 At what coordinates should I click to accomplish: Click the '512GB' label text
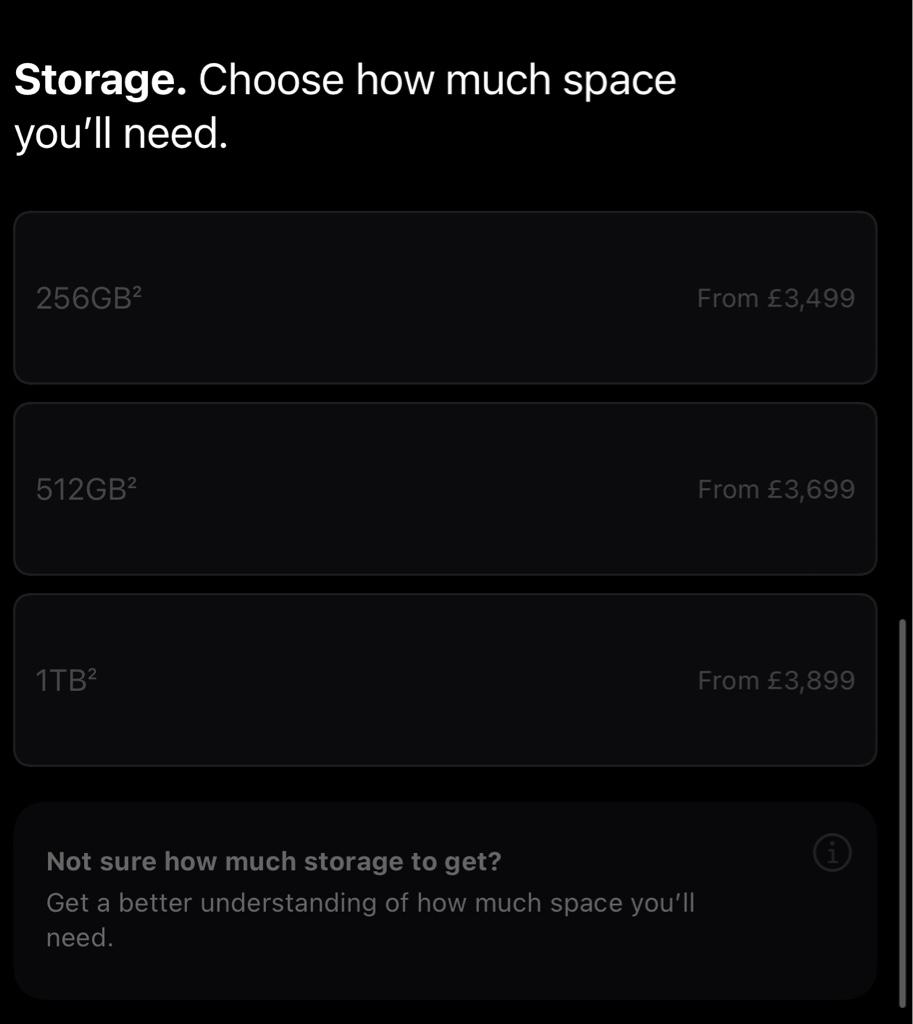click(x=80, y=490)
